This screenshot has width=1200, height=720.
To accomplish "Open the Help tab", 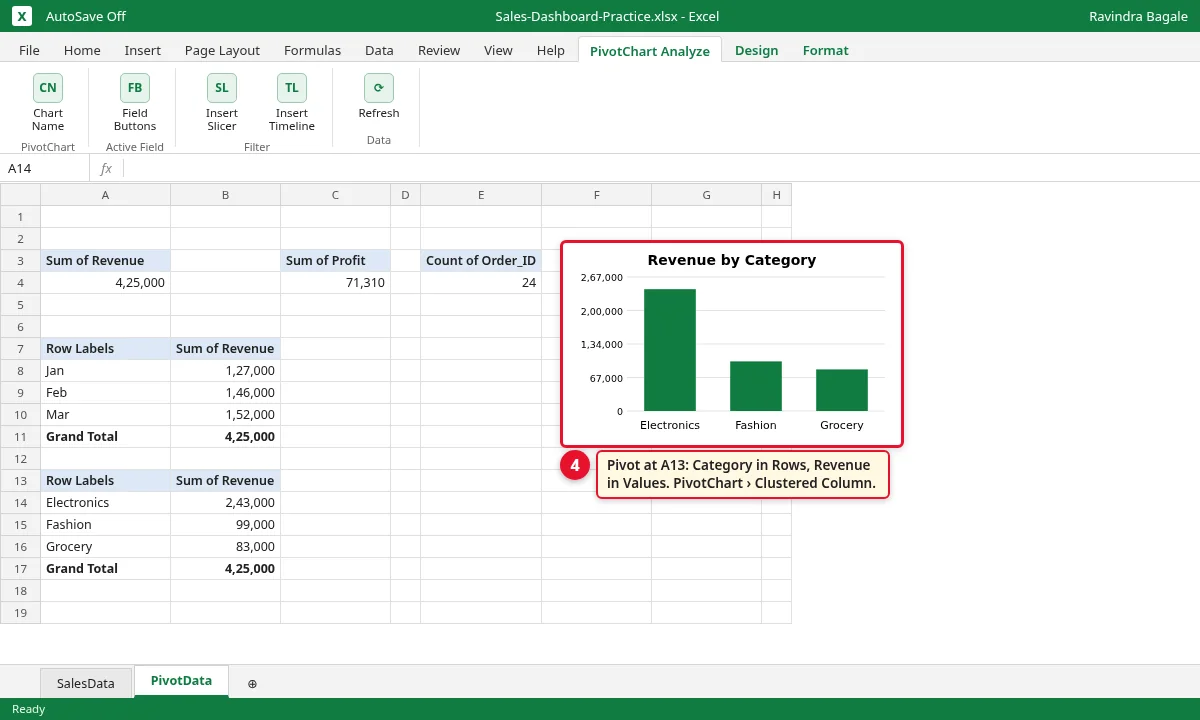I will [551, 50].
